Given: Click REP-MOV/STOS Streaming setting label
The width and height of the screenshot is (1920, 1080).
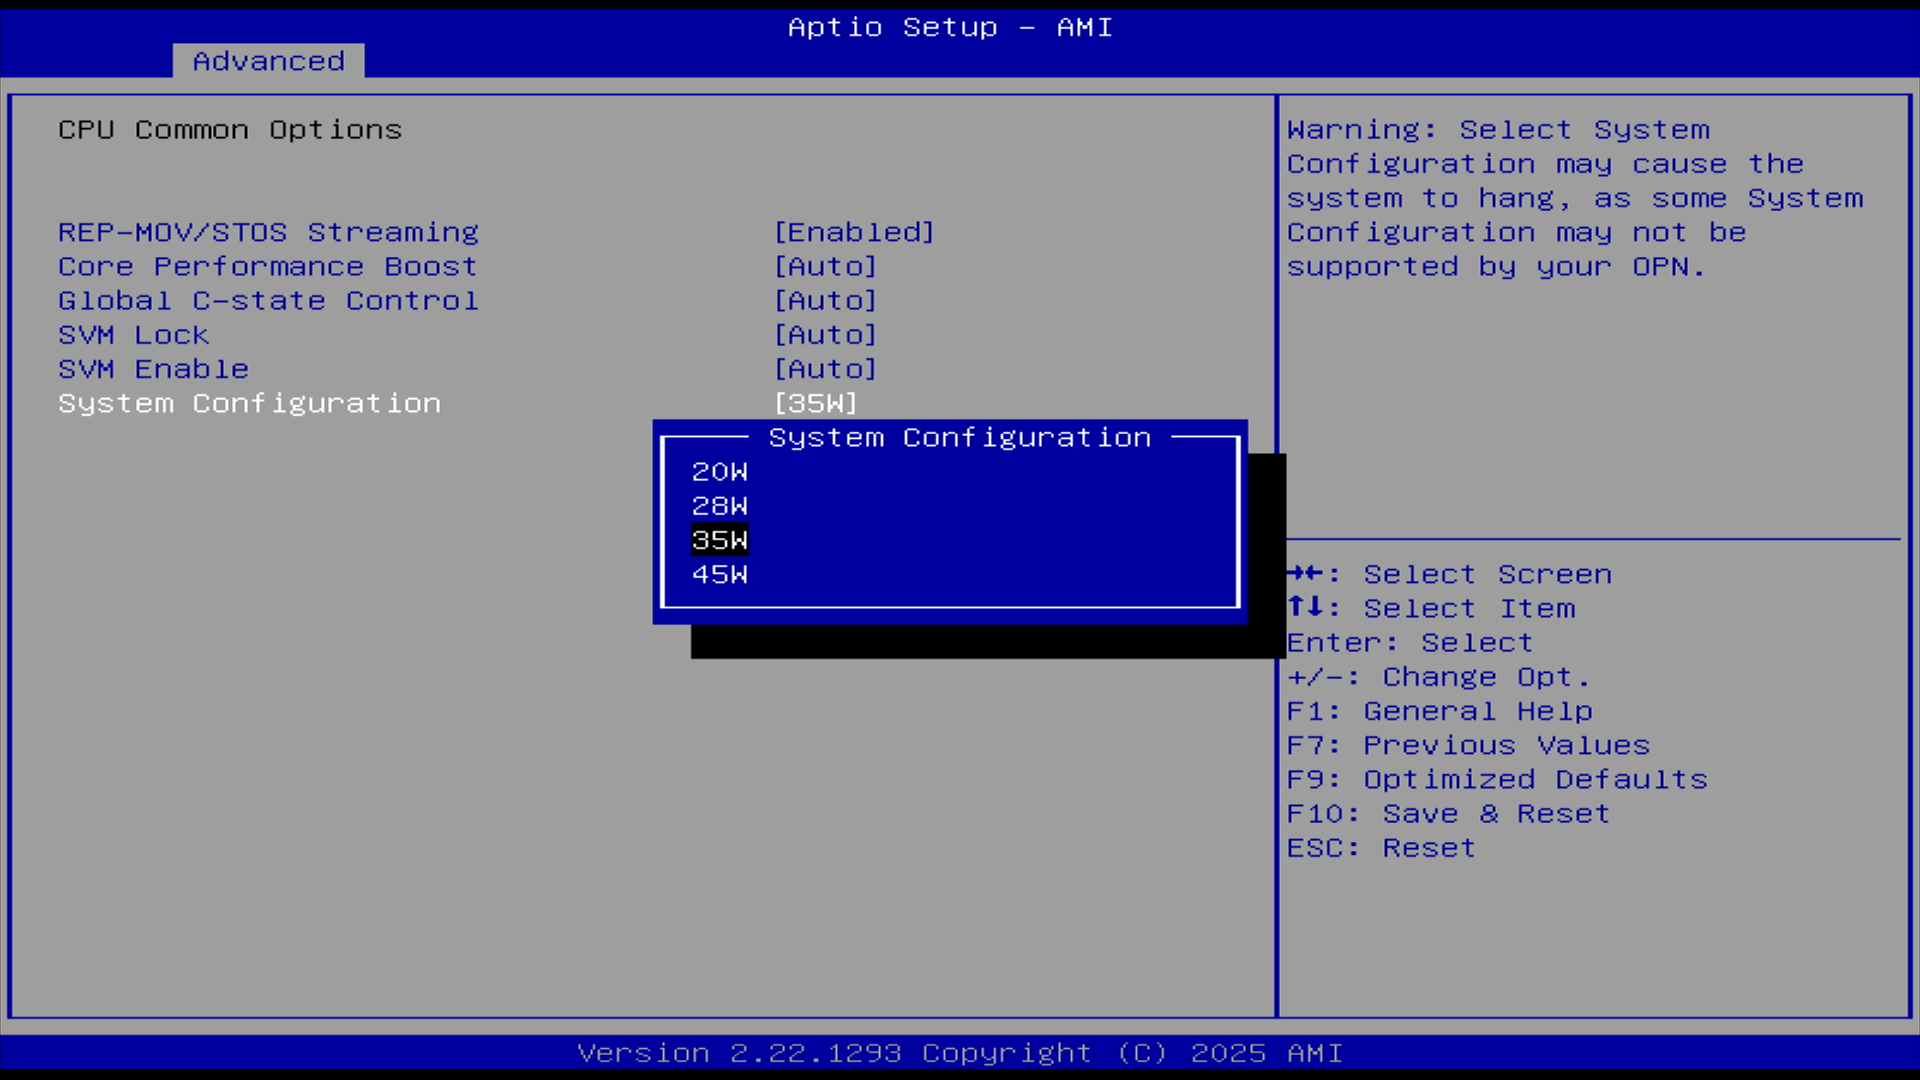Looking at the screenshot, I should click(268, 232).
